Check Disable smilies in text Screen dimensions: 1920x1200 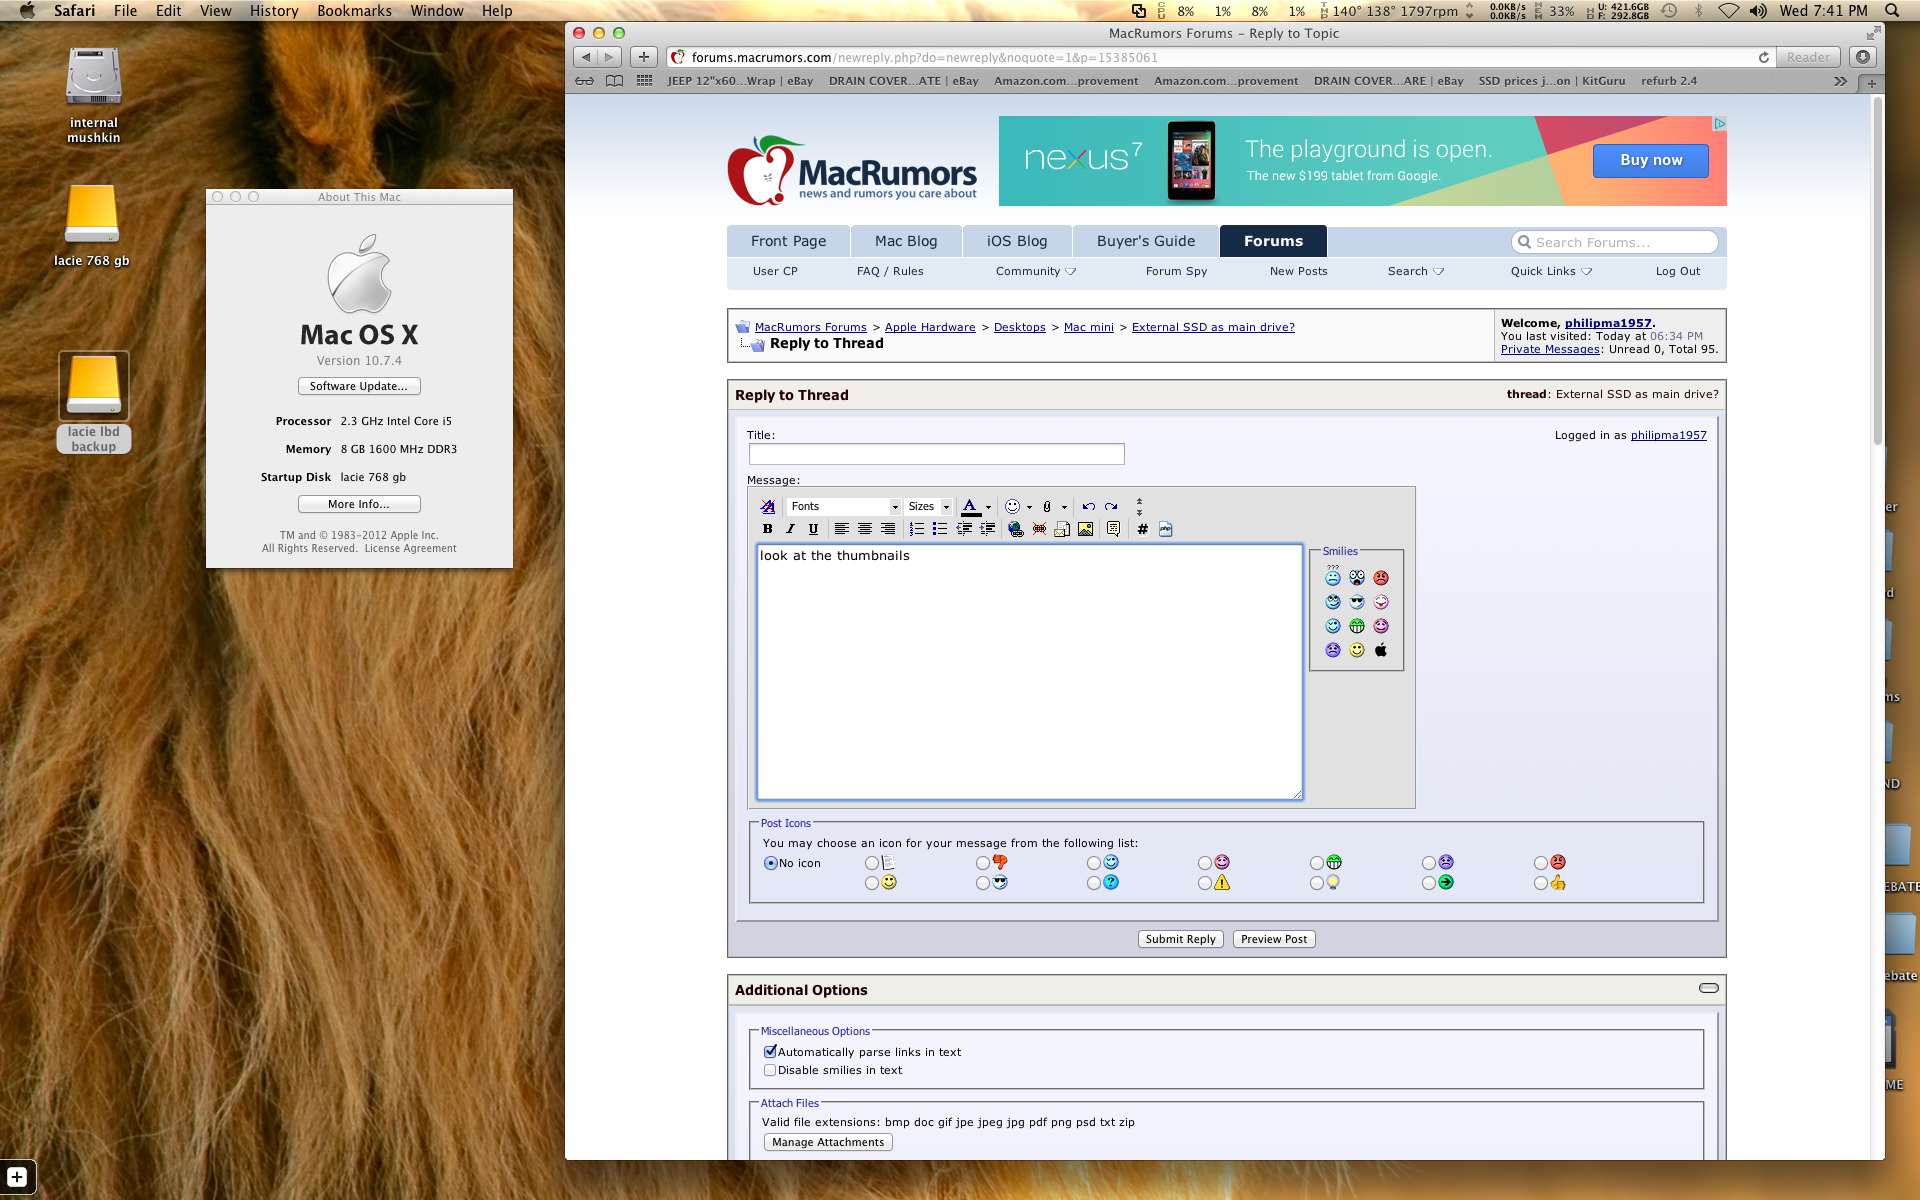point(770,1070)
